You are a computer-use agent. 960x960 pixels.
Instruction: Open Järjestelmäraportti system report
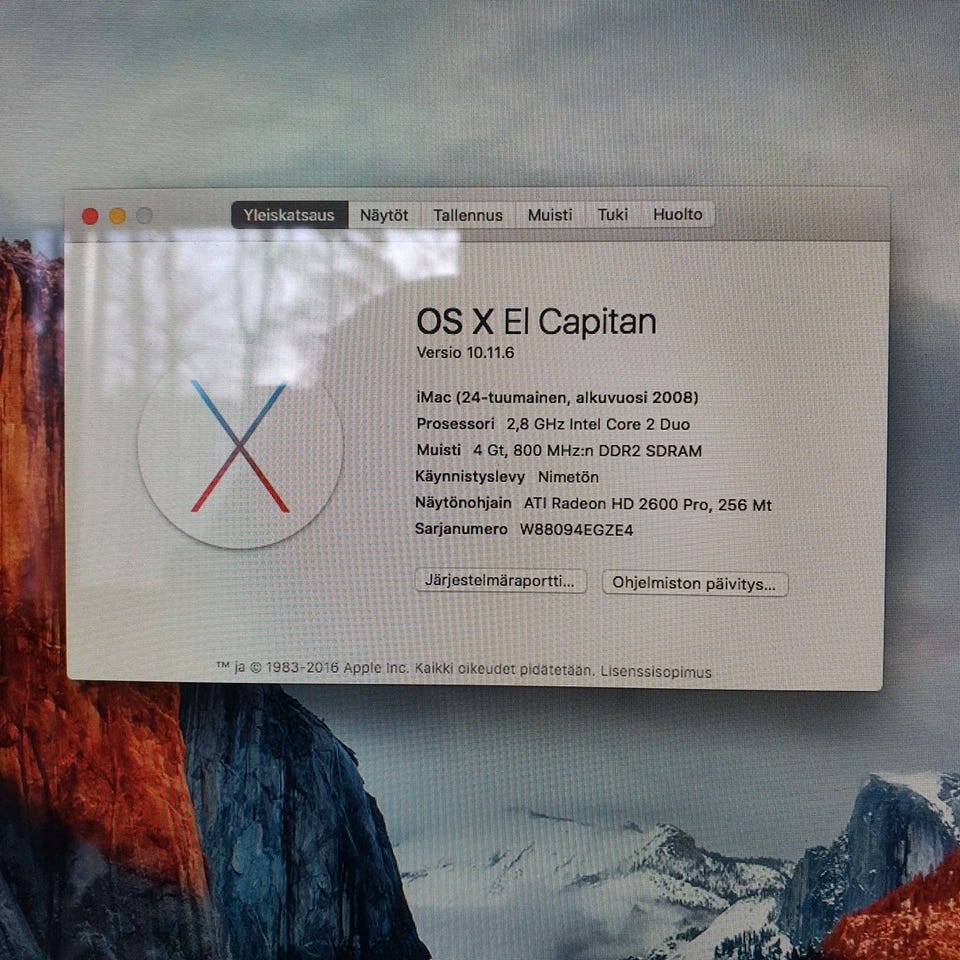click(x=500, y=580)
